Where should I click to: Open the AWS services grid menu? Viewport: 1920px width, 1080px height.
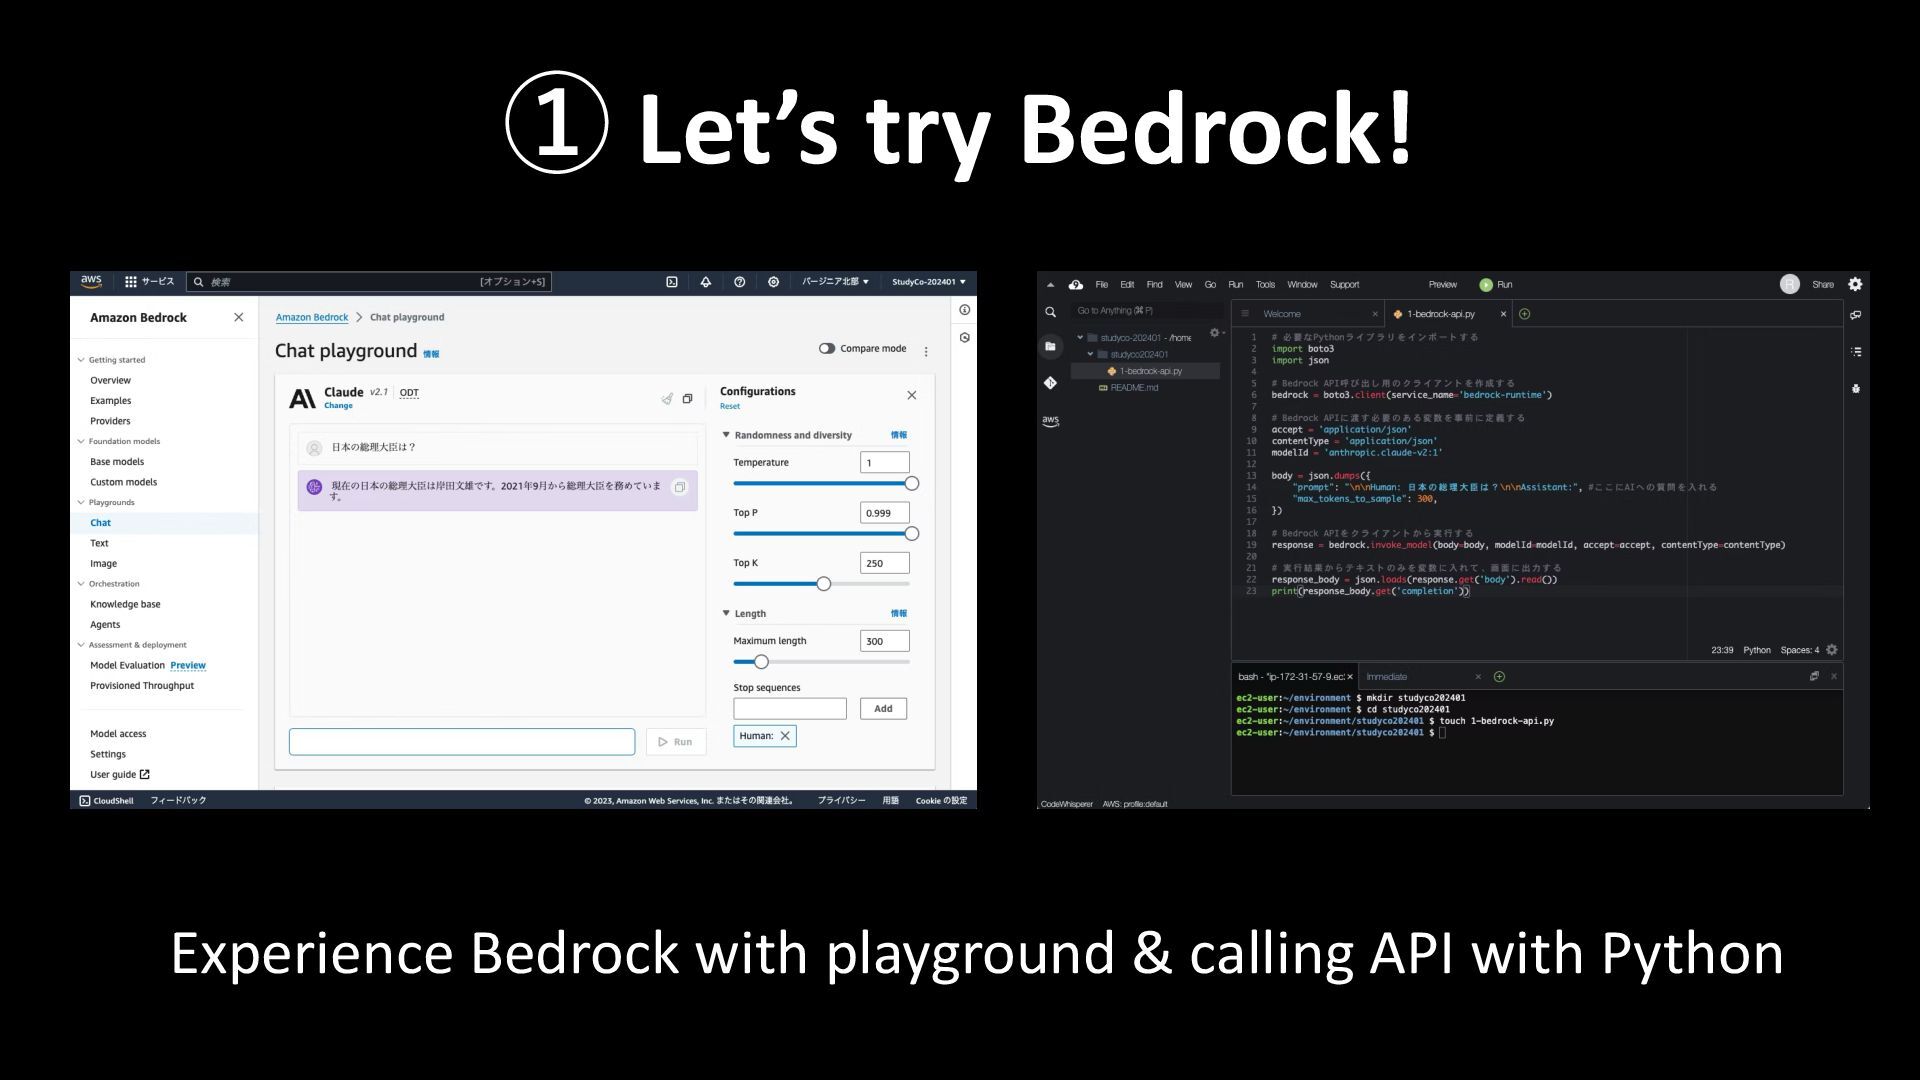(131, 282)
